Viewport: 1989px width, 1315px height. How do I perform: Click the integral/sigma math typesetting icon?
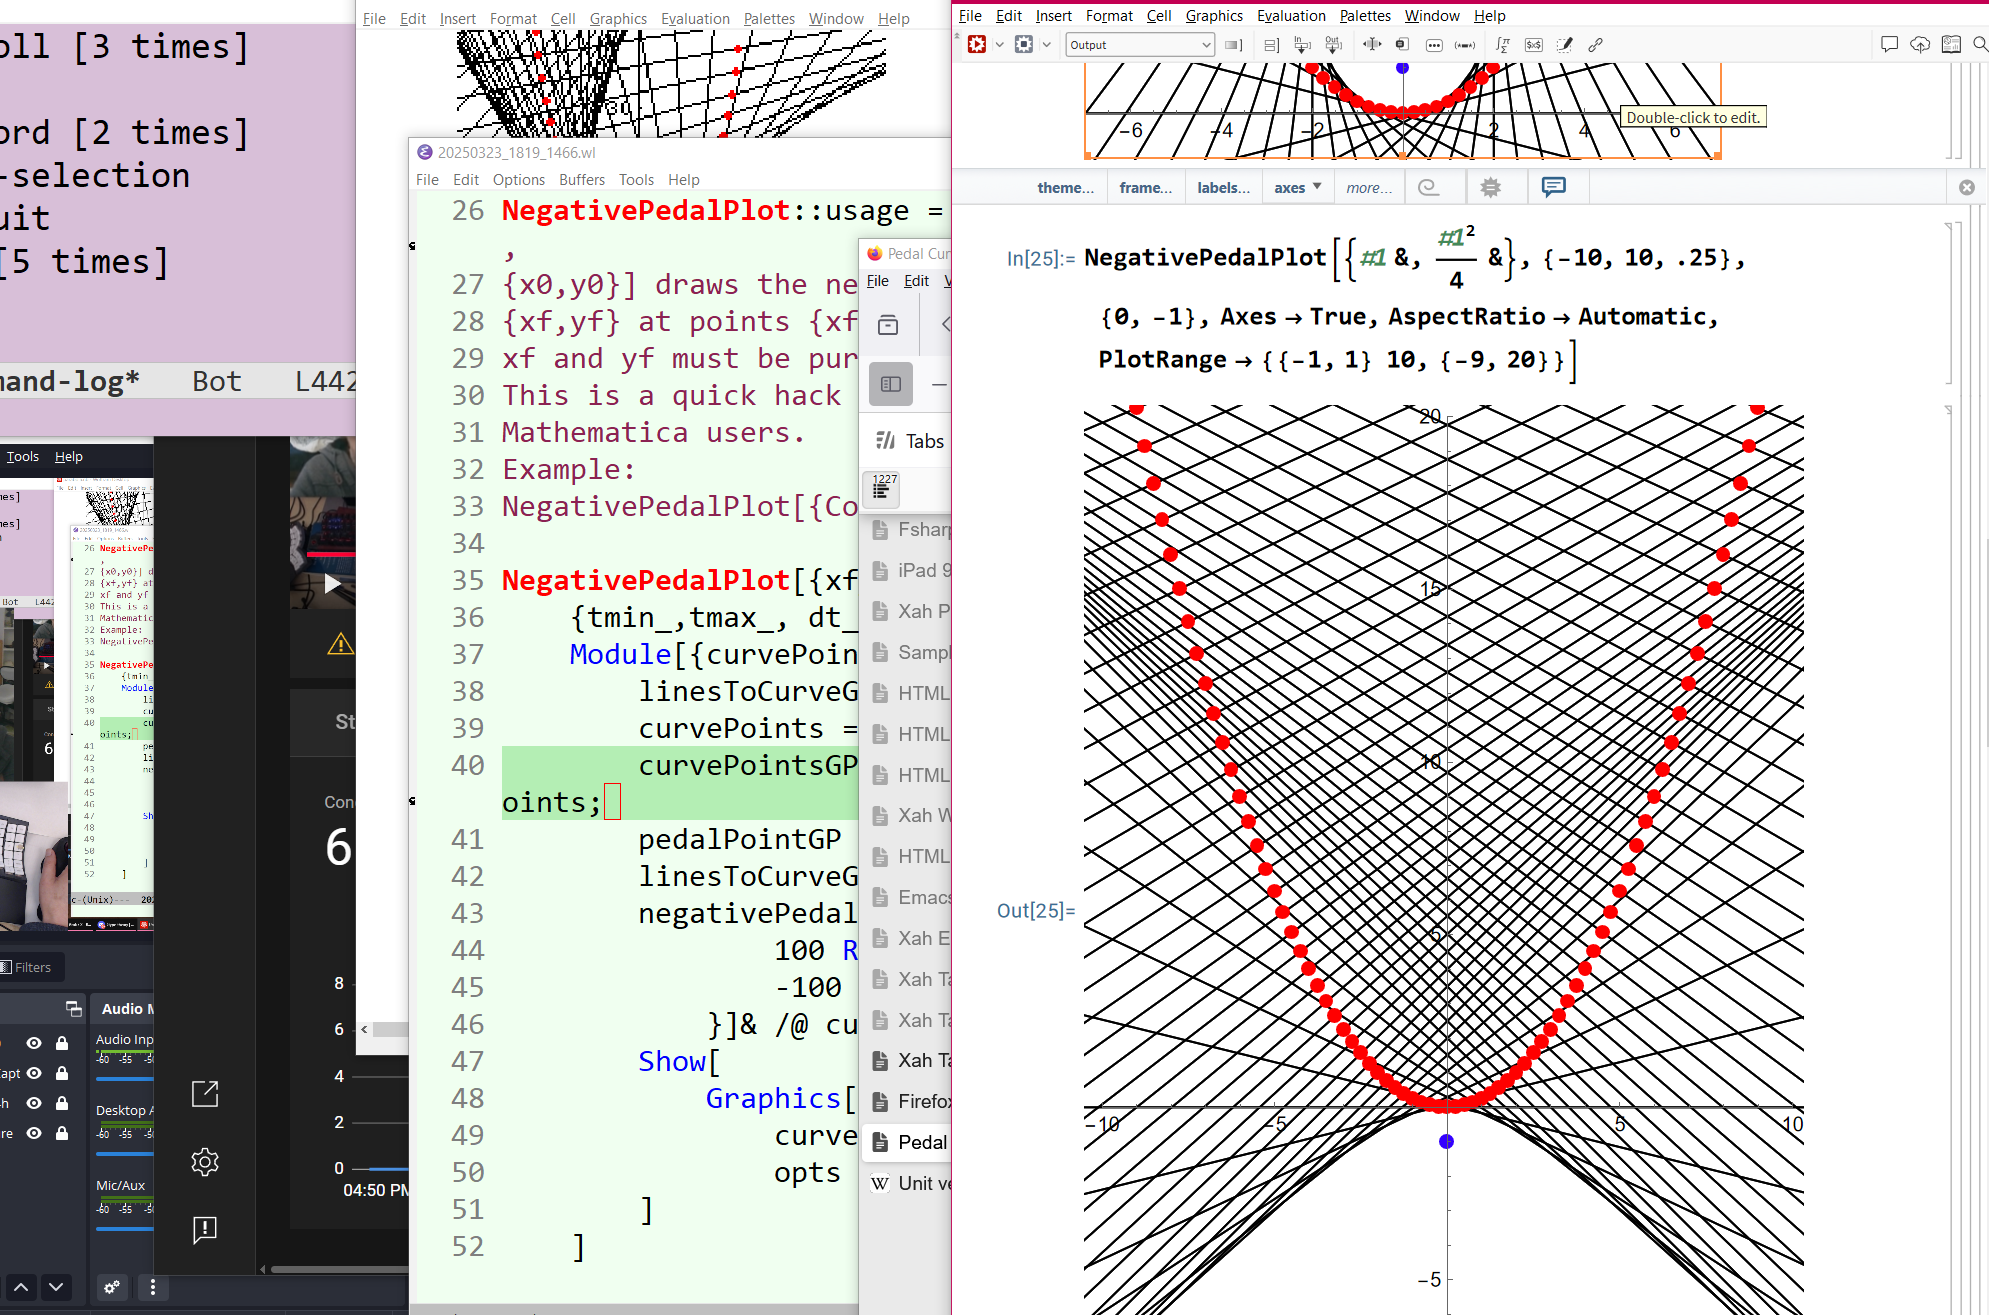pyautogui.click(x=1503, y=45)
